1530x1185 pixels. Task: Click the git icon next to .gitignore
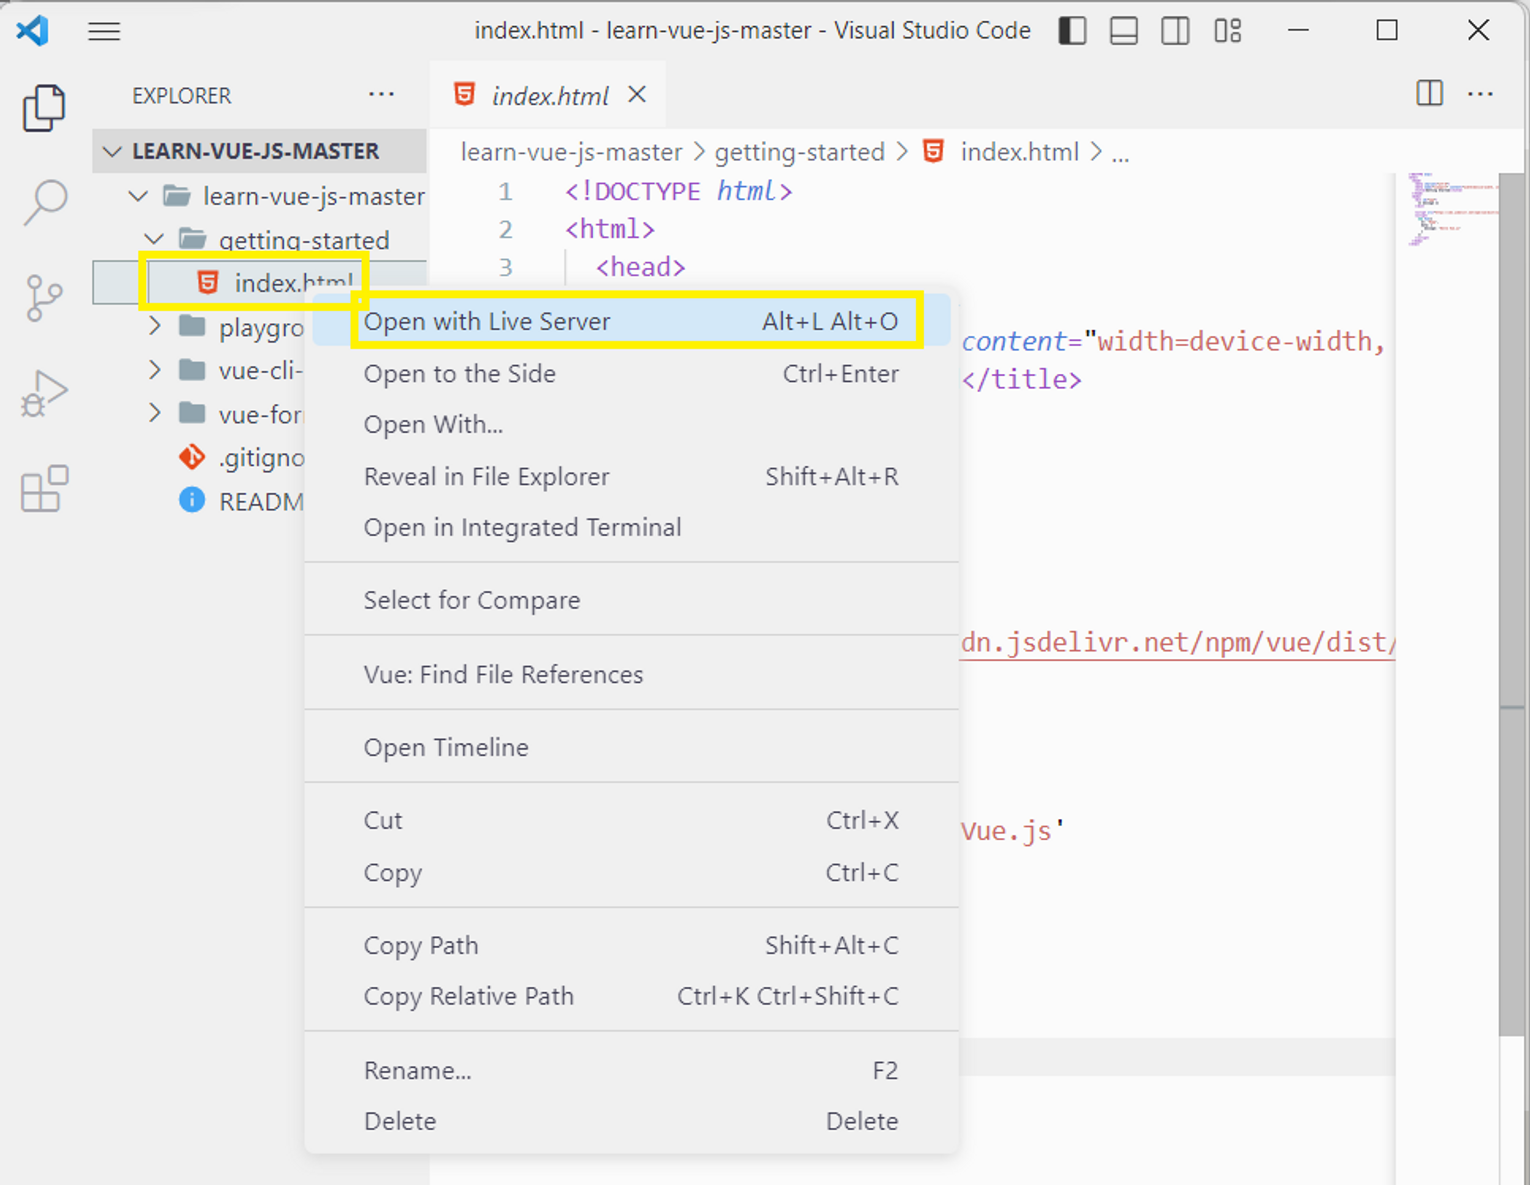click(x=191, y=458)
